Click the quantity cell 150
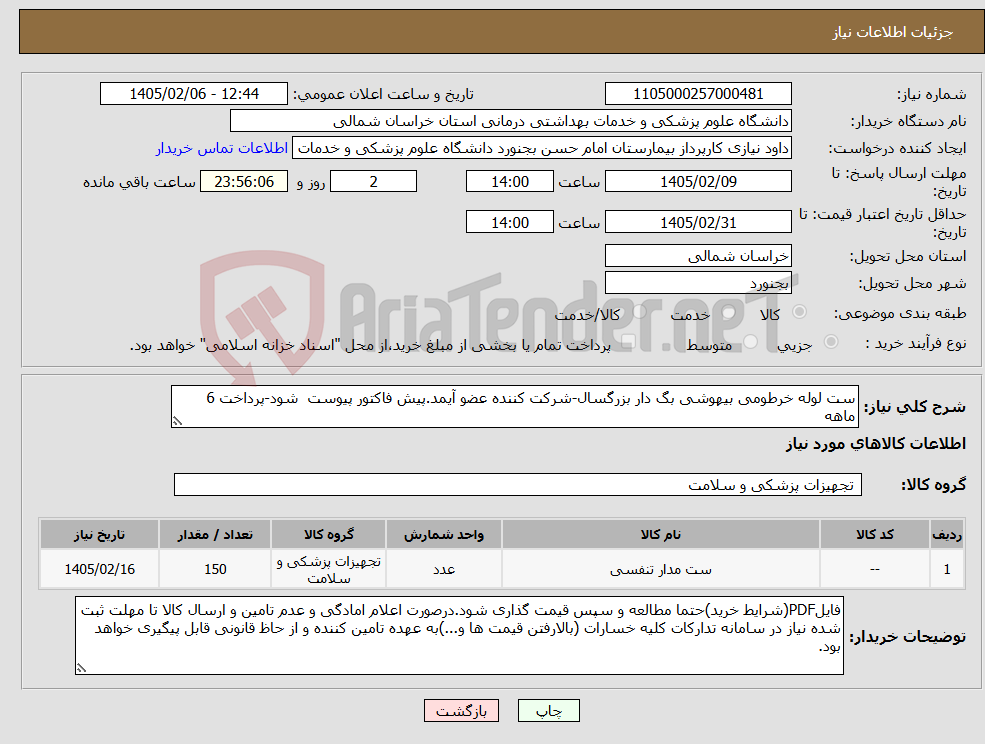 tap(215, 569)
